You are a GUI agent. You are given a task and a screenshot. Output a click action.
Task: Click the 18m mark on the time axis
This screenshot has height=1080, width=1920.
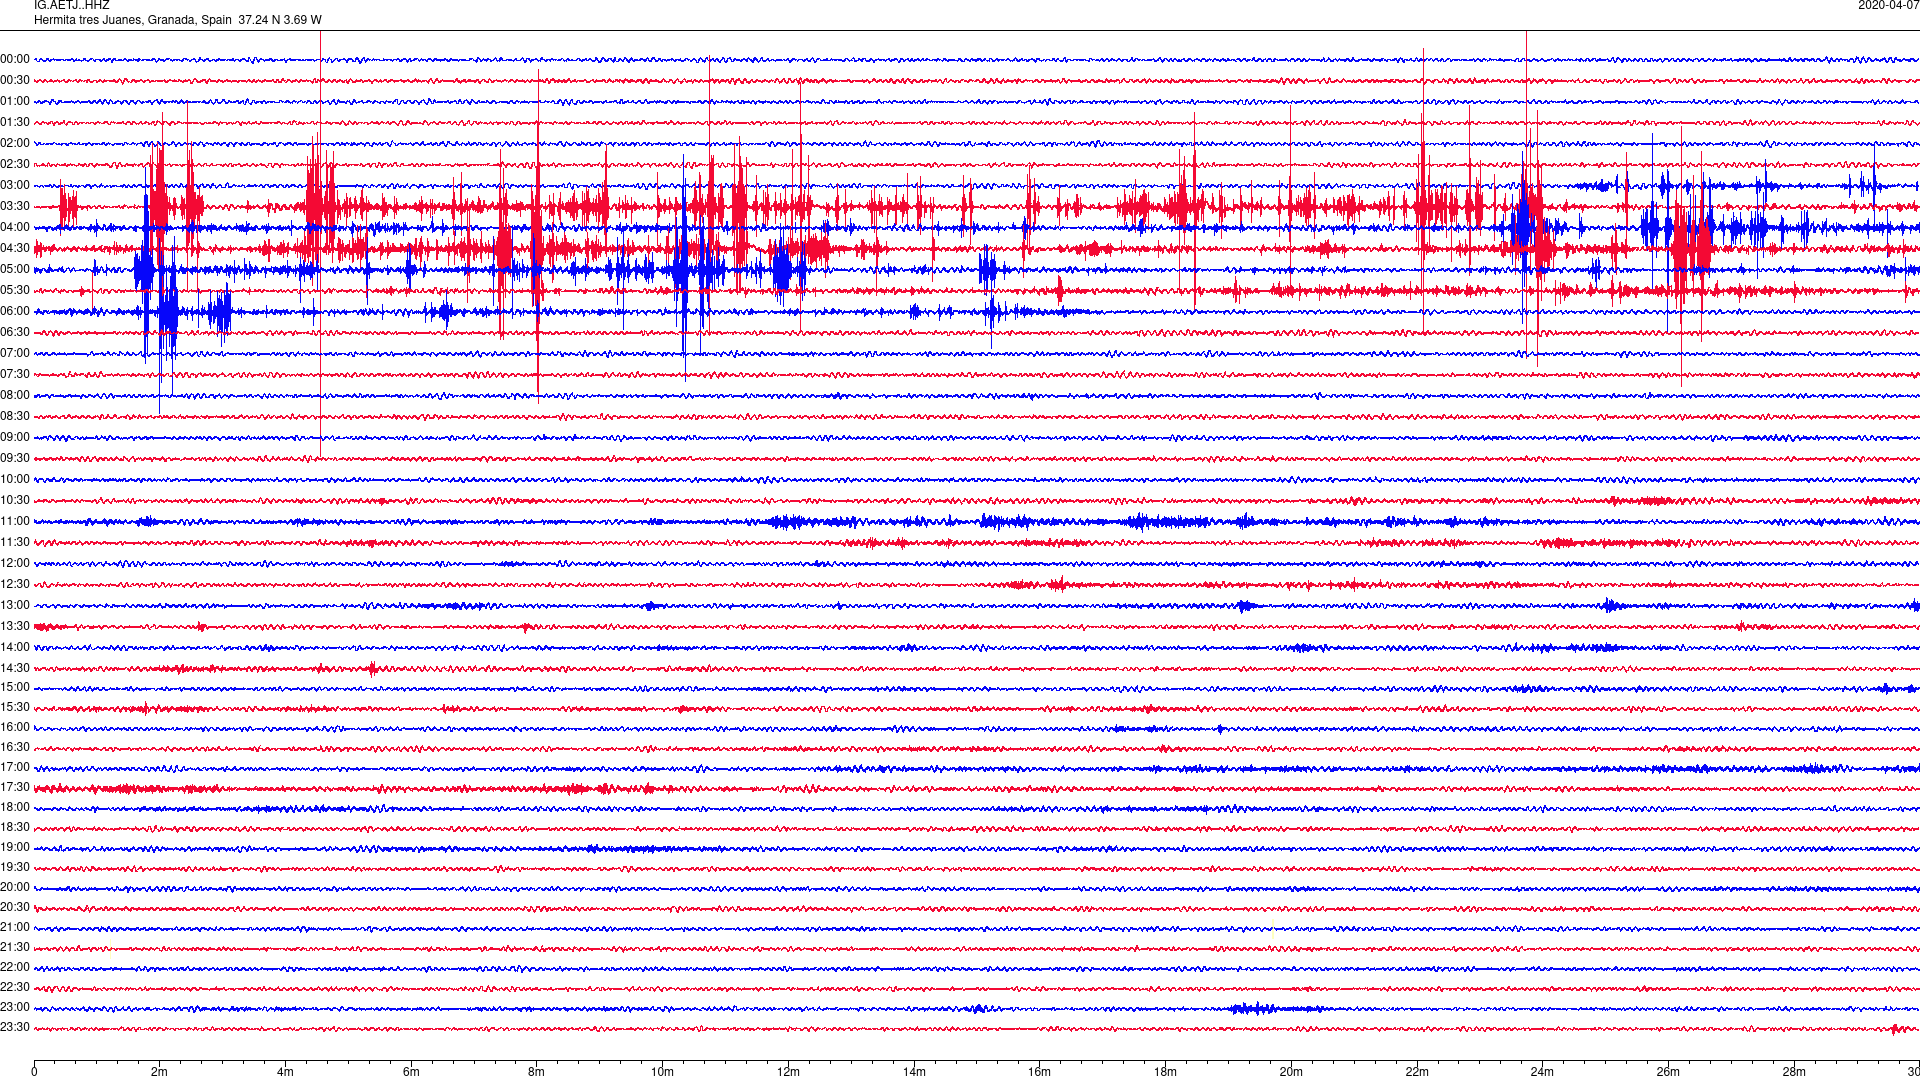click(x=1165, y=1072)
